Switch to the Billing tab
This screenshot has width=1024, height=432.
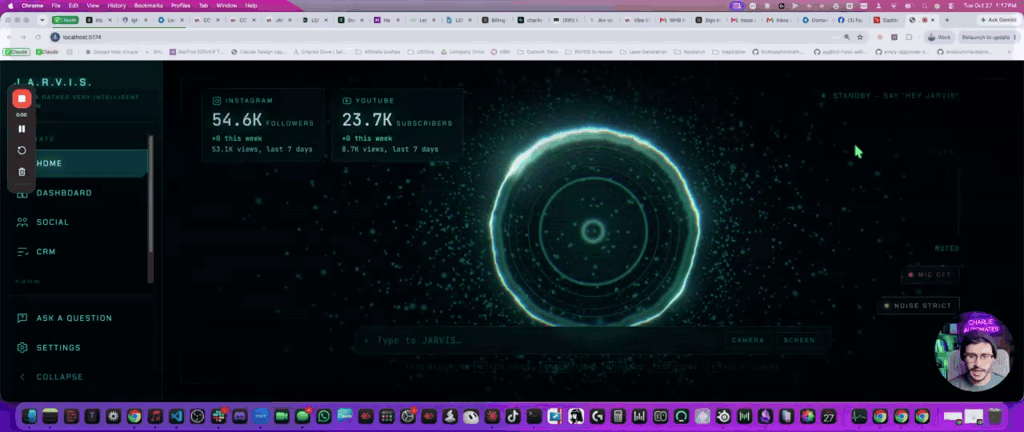[494, 20]
